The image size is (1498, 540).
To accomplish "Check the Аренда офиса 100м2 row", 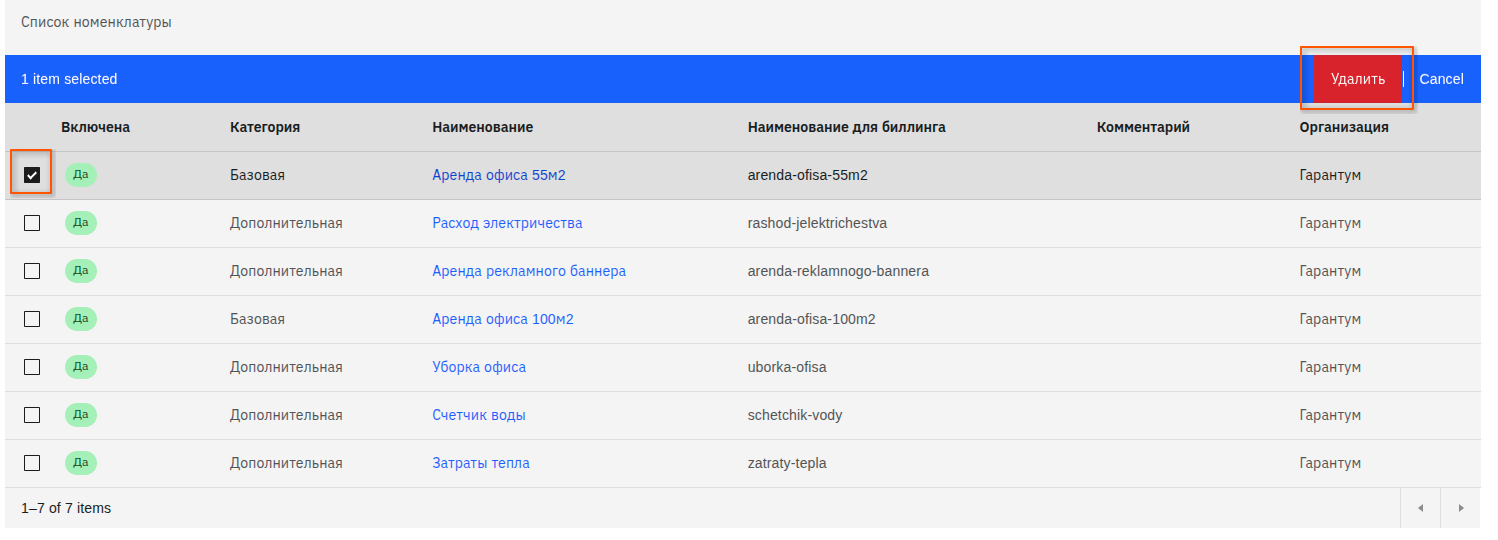I will 32,319.
